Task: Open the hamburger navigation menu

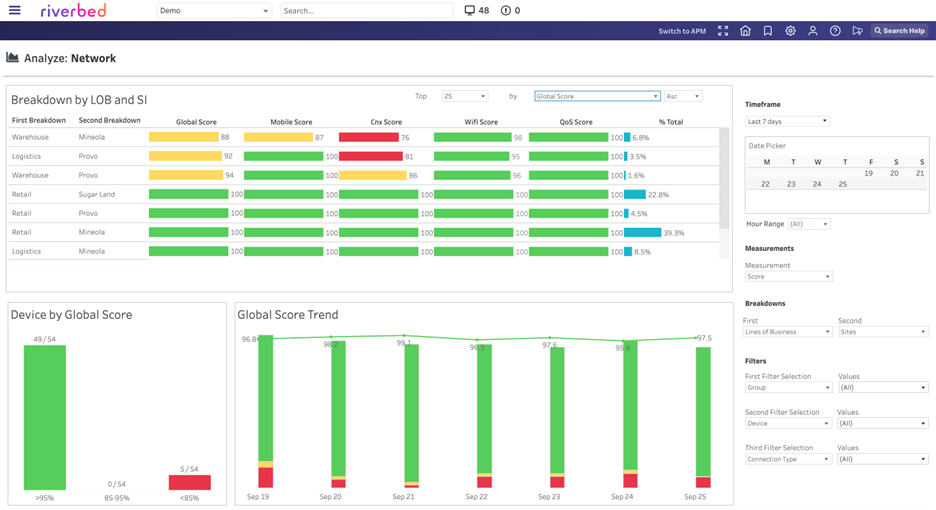Action: [15, 11]
